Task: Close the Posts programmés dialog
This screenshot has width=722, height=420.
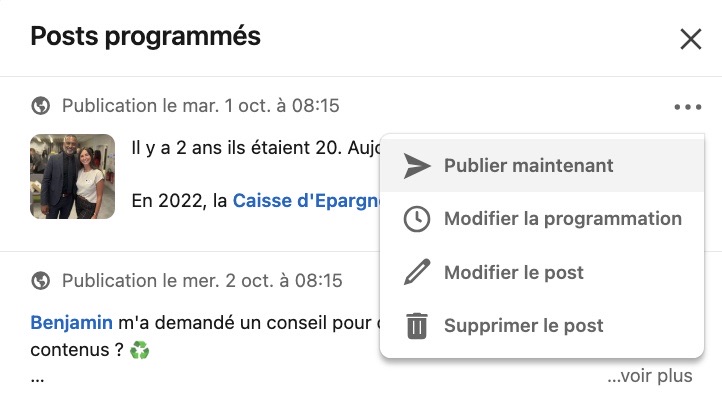Action: point(691,39)
